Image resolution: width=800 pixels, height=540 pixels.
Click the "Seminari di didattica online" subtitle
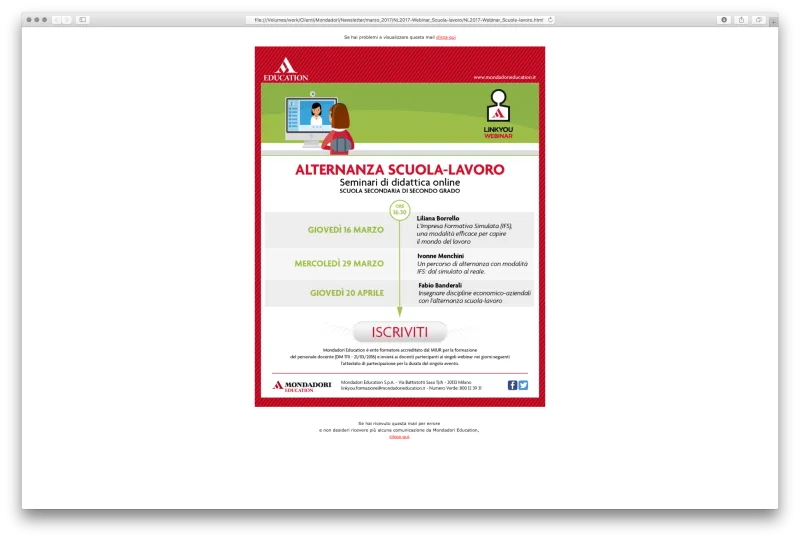pos(399,182)
